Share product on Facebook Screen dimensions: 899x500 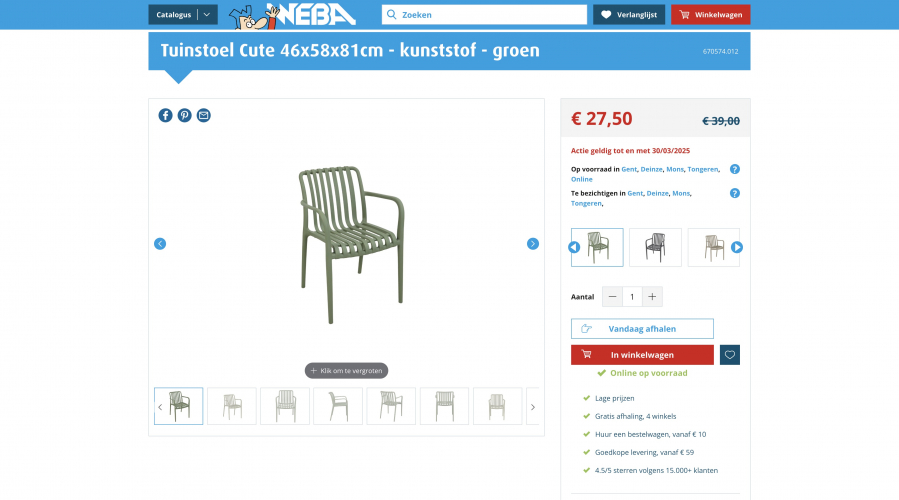coord(165,115)
